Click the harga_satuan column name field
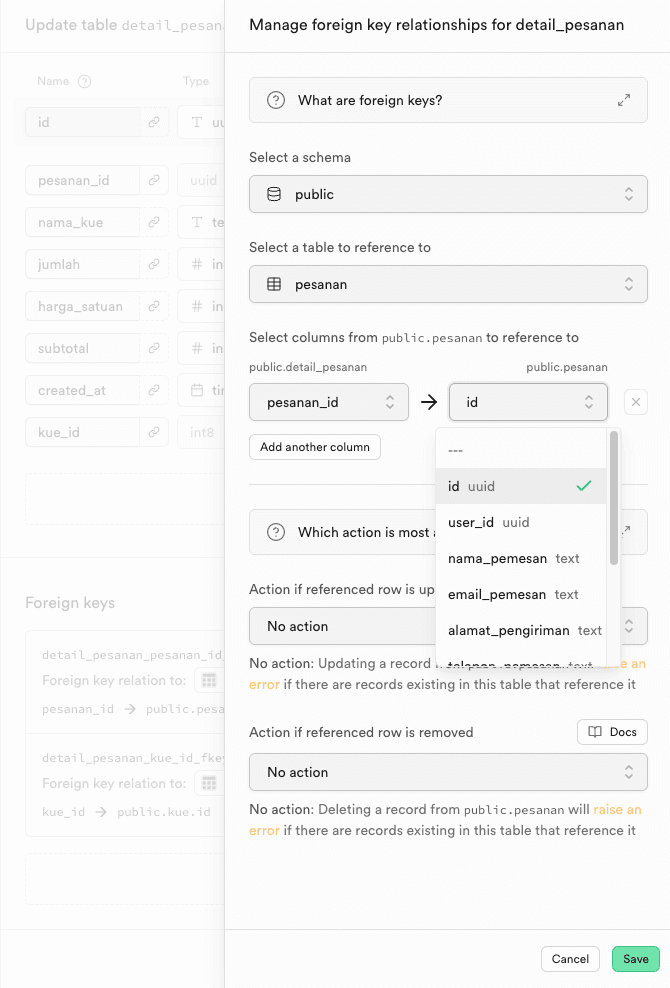Image resolution: width=670 pixels, height=988 pixels. (x=83, y=306)
